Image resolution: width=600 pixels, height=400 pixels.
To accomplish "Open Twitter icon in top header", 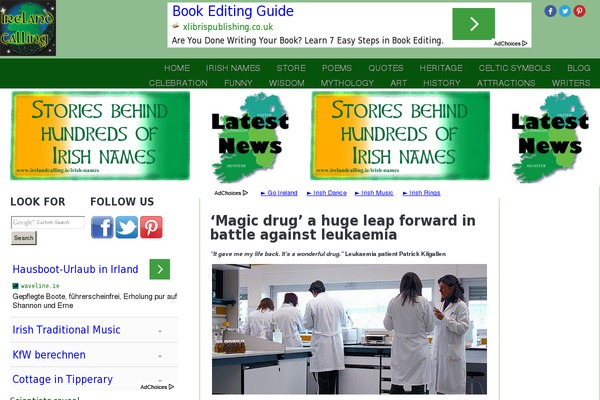I will [x=565, y=11].
